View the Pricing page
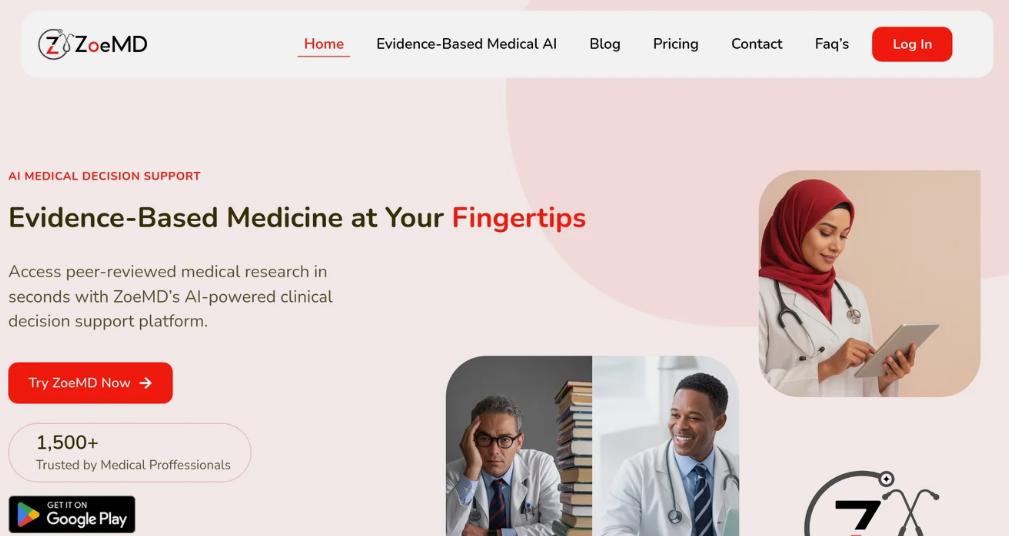Screen dimensions: 1009x536 [676, 44]
